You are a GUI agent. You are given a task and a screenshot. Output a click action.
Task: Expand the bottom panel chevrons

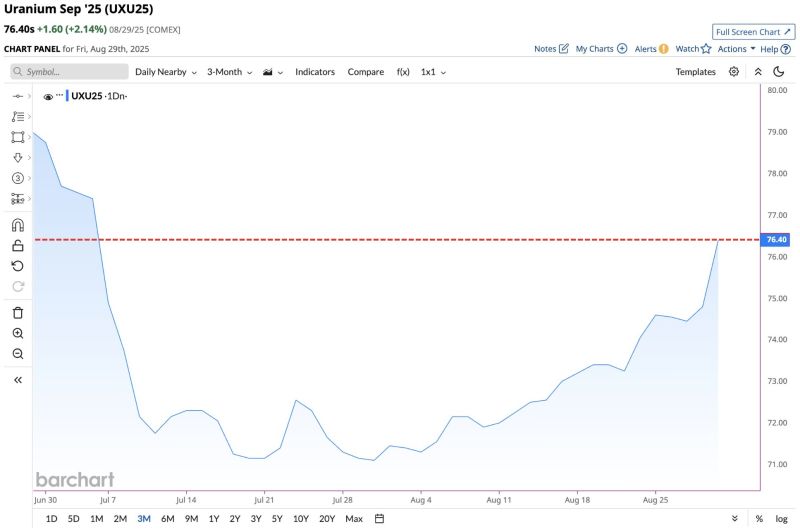pos(735,519)
